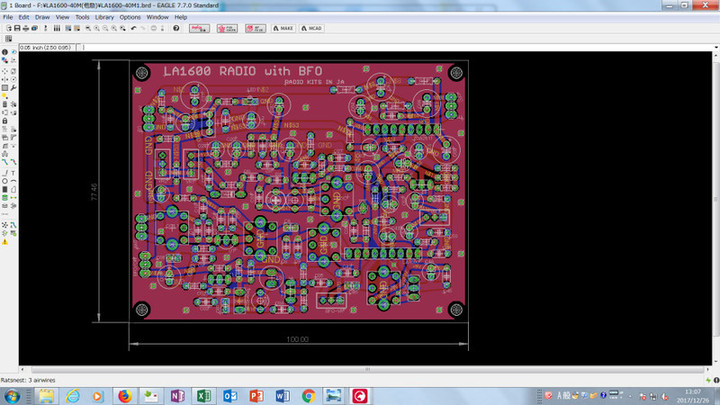Open the Tools menu

pyautogui.click(x=82, y=17)
